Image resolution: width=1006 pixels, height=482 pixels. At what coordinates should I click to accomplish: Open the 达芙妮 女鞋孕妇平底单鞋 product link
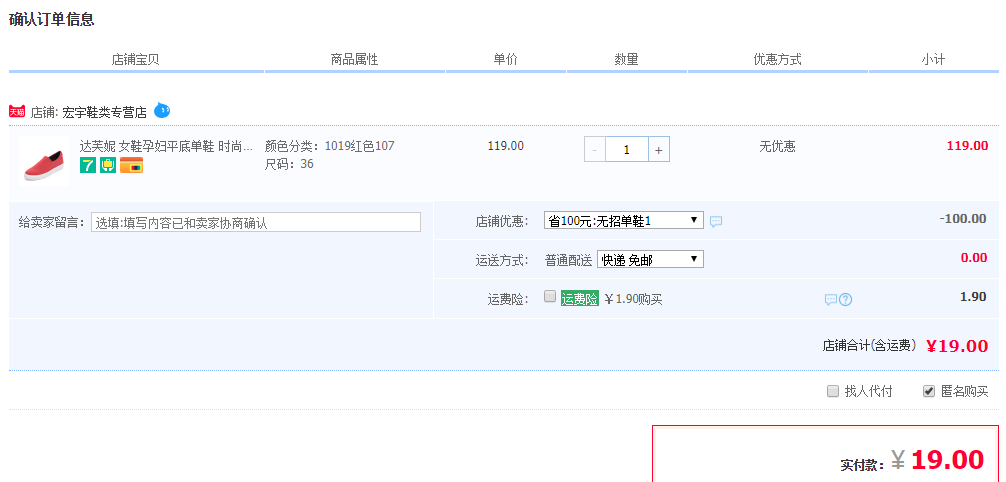click(166, 146)
